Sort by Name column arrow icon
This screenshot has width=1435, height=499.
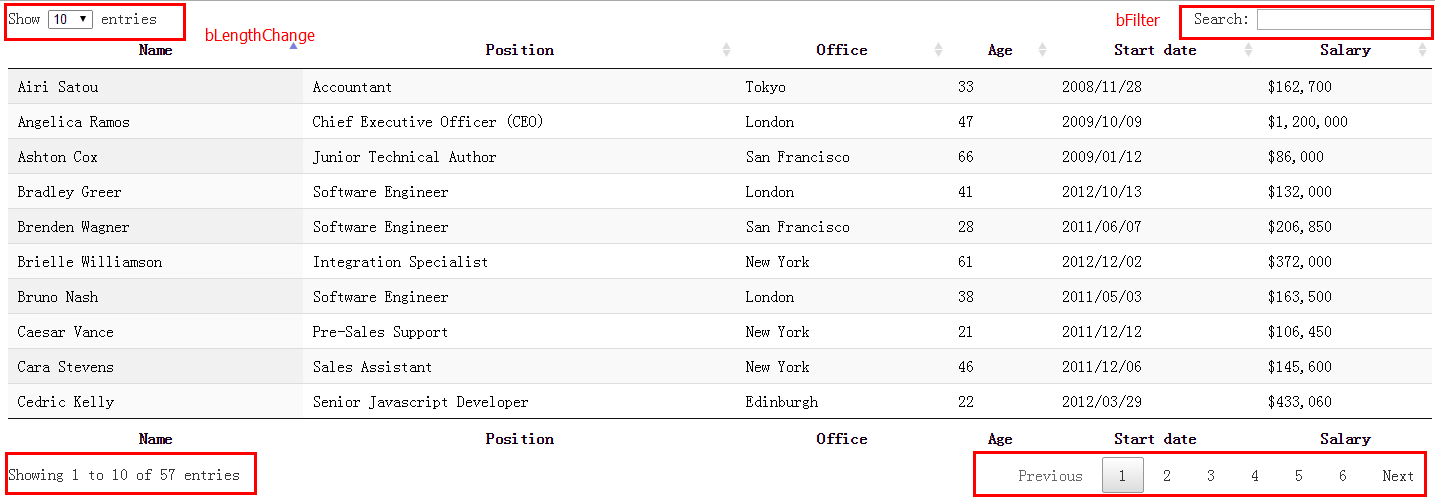coord(293,46)
